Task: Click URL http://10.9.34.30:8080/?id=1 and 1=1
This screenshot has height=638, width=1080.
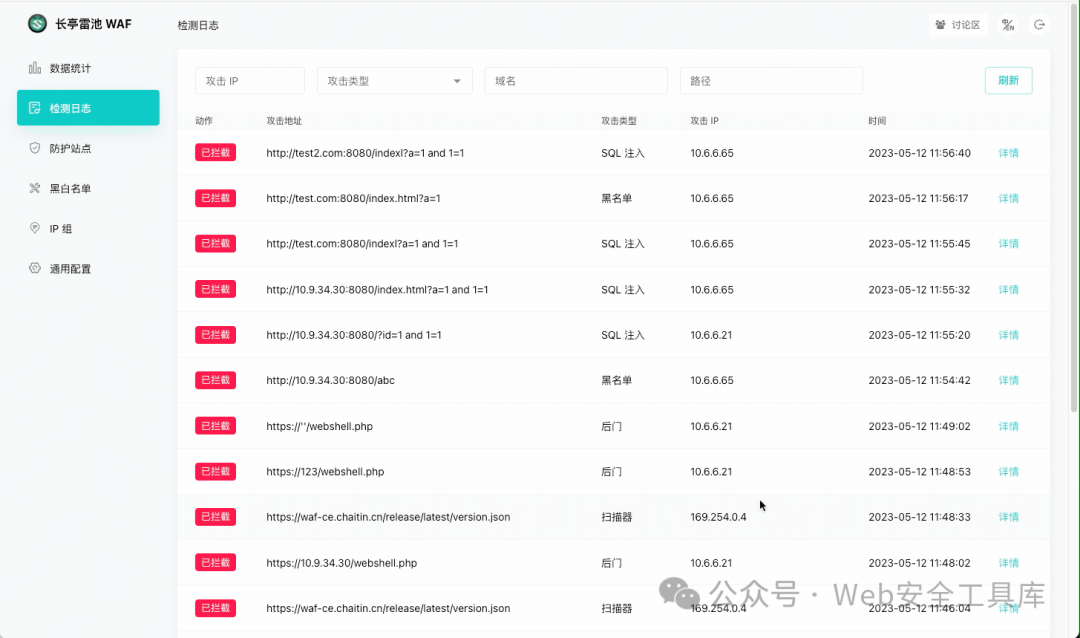Action: 354,335
